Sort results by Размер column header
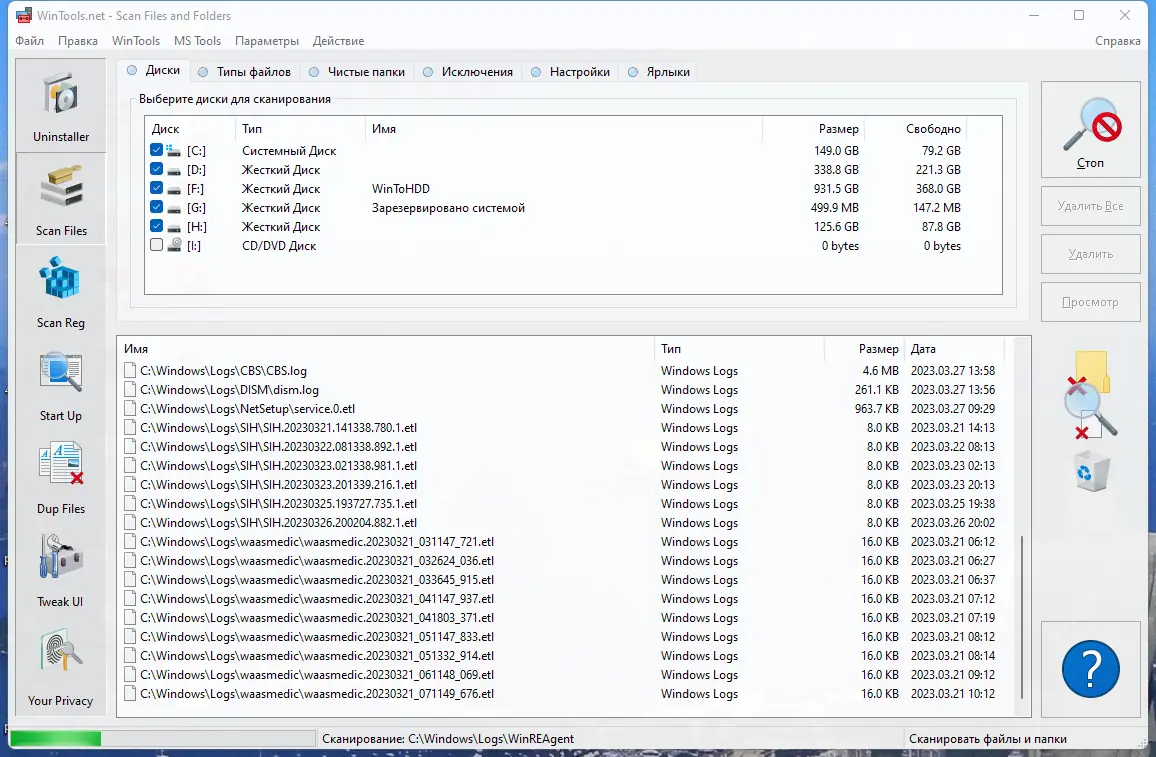The height and width of the screenshot is (757, 1156). (864, 349)
